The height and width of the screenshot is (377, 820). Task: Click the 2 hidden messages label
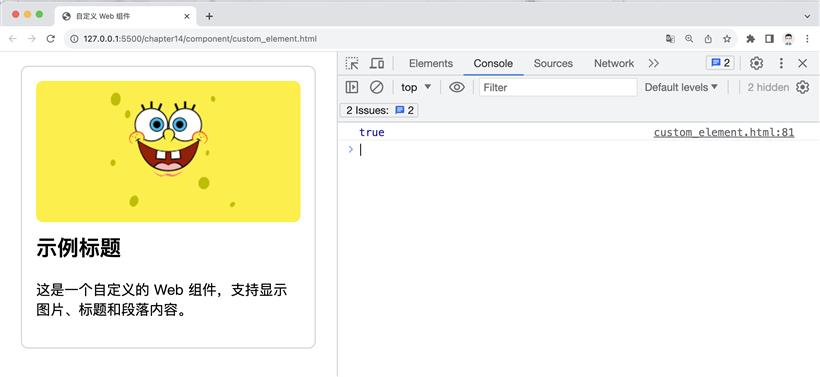pyautogui.click(x=768, y=87)
